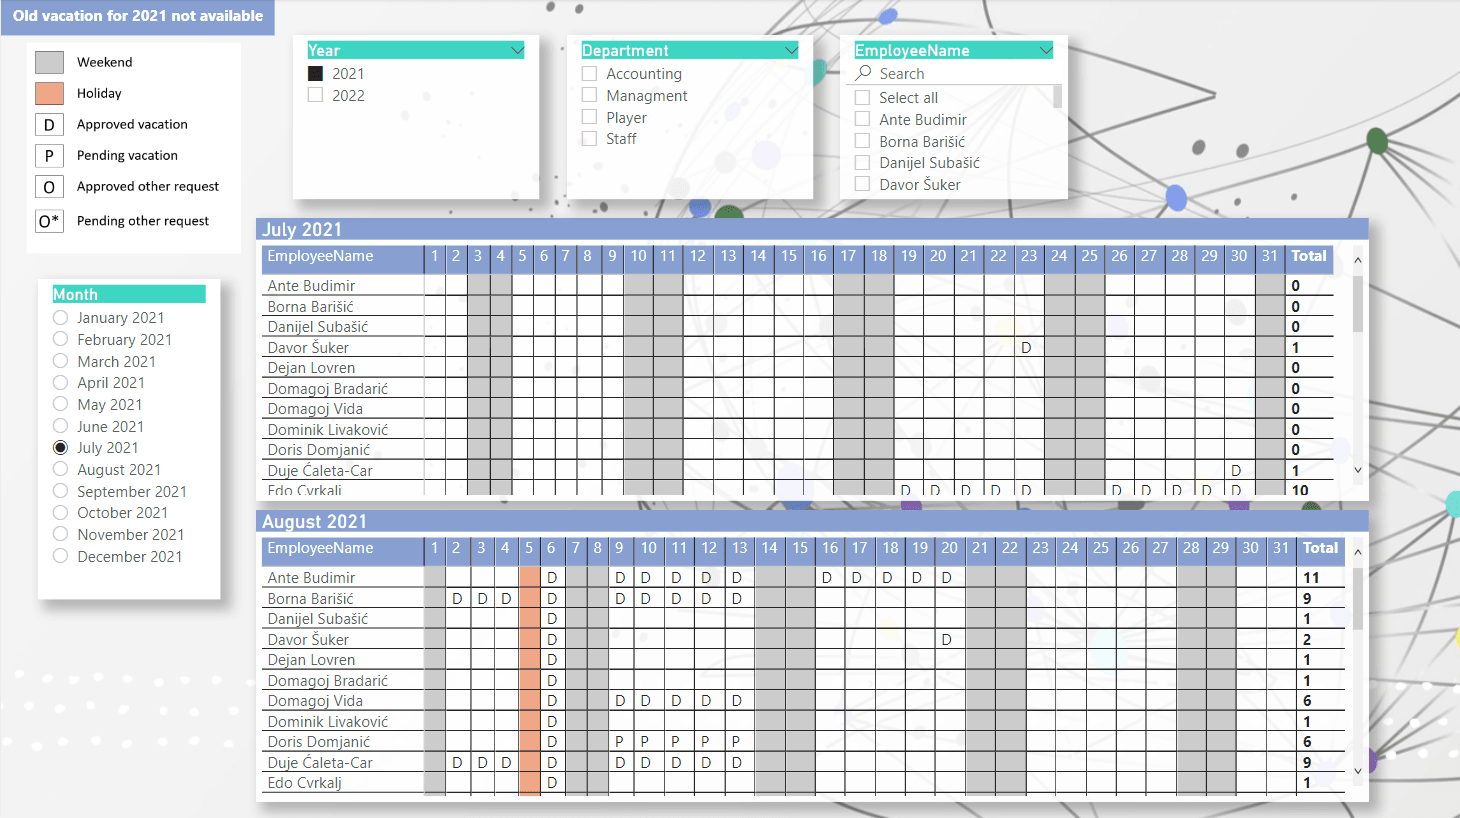This screenshot has height=818, width=1460.
Task: Click scroll down arrow of July 2021 table
Action: pyautogui.click(x=1358, y=470)
